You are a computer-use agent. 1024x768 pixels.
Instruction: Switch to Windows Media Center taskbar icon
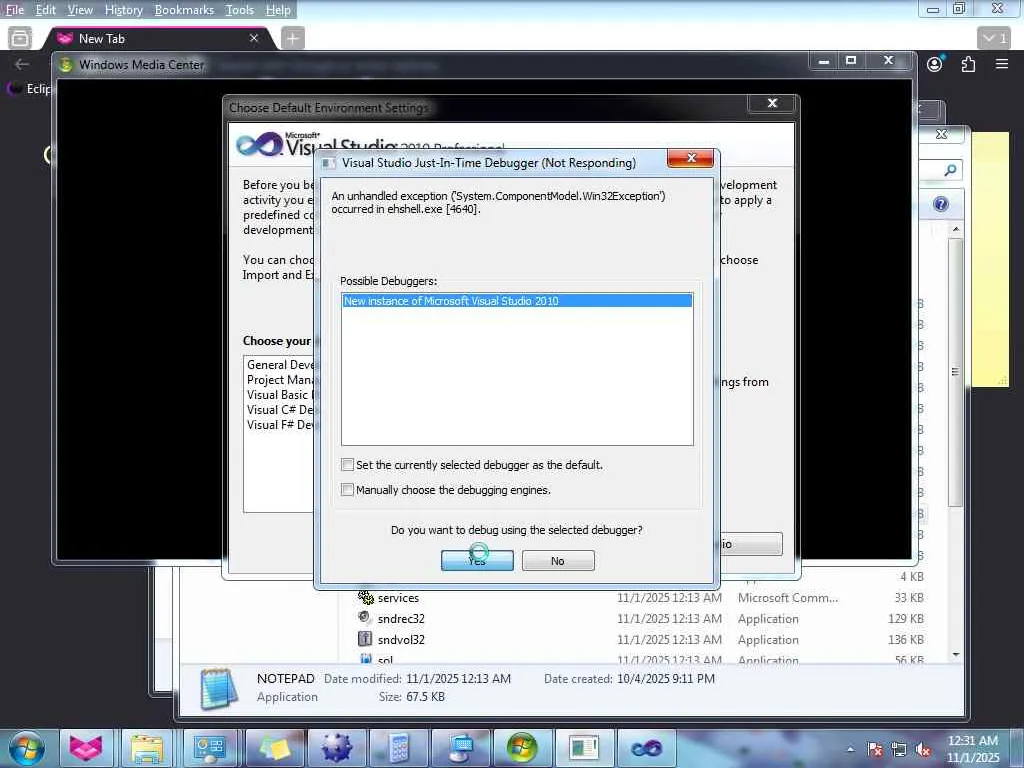(522, 748)
